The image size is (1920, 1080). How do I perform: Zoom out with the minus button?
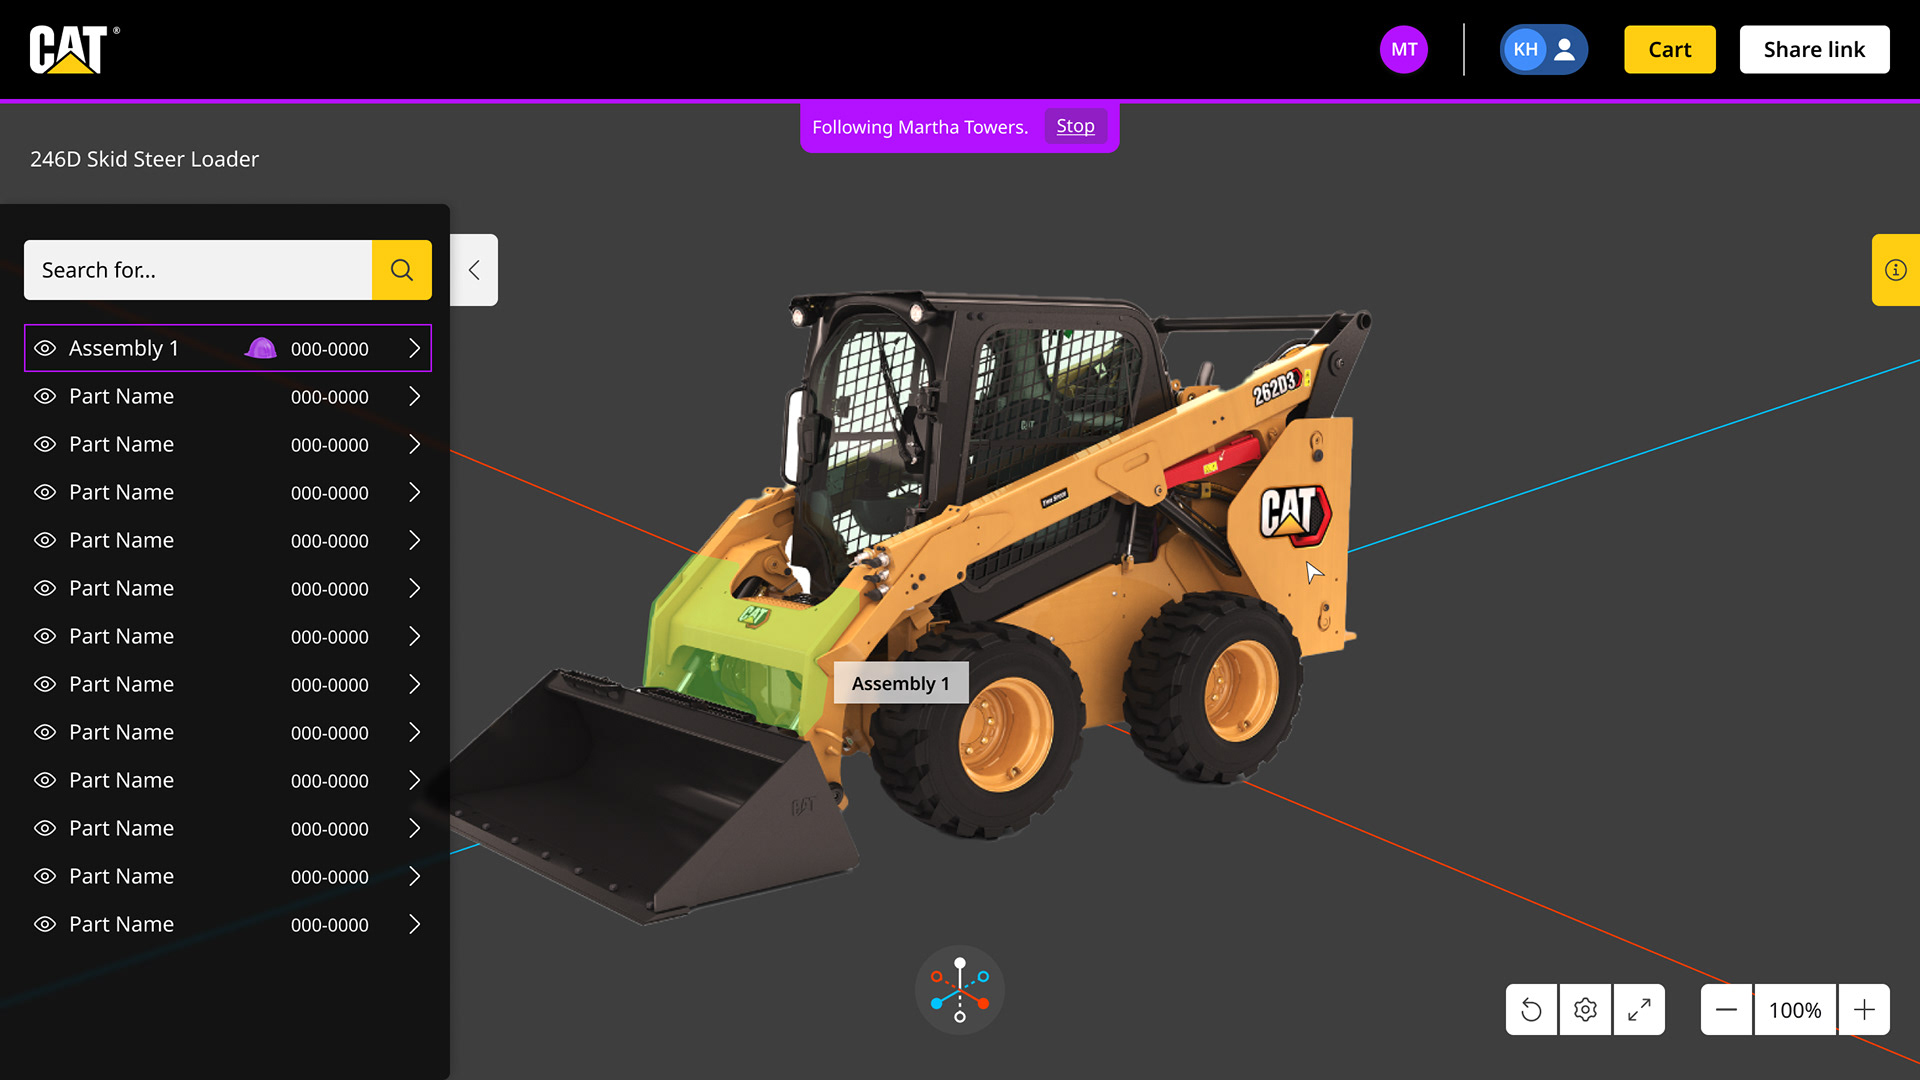(1726, 1010)
